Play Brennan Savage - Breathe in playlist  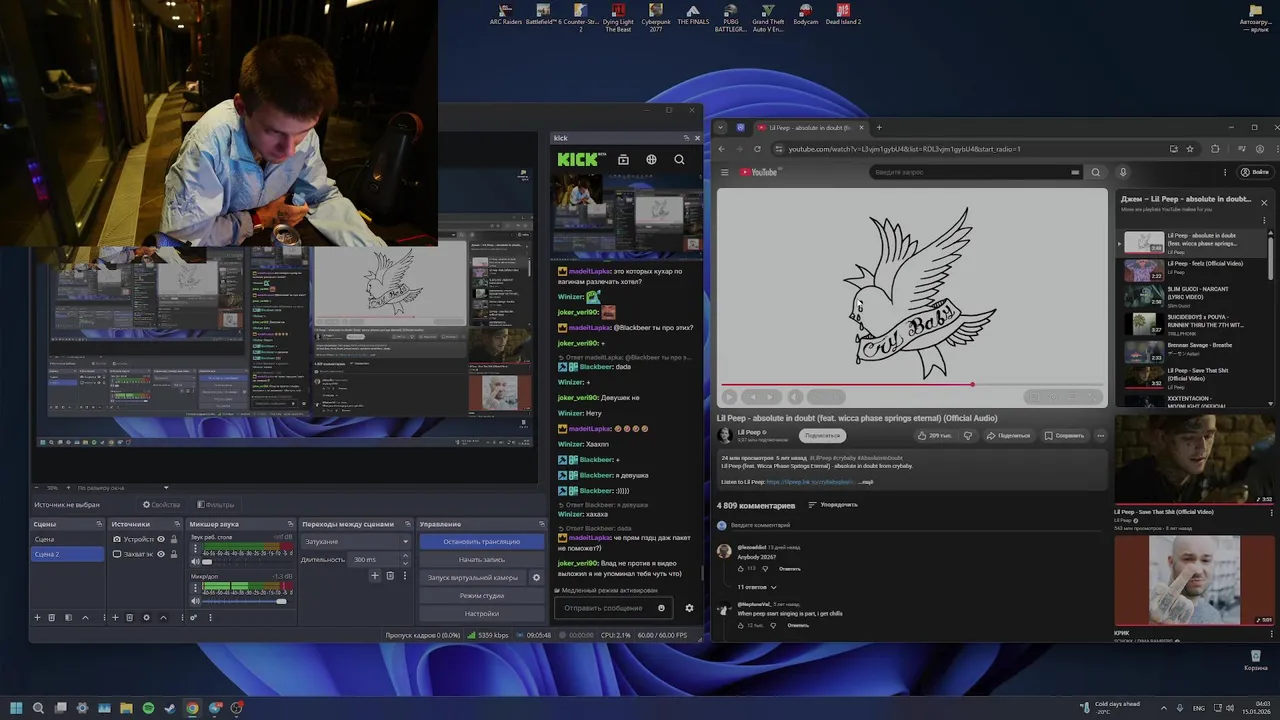(x=1193, y=351)
